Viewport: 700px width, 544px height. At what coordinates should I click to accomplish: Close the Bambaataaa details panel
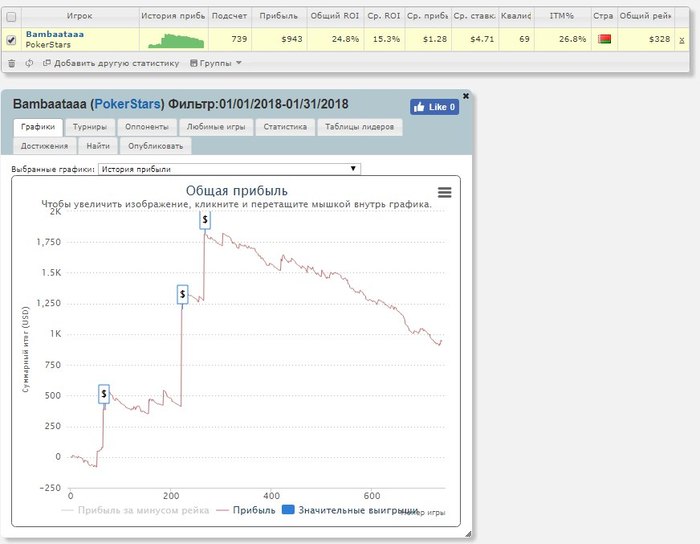[466, 96]
